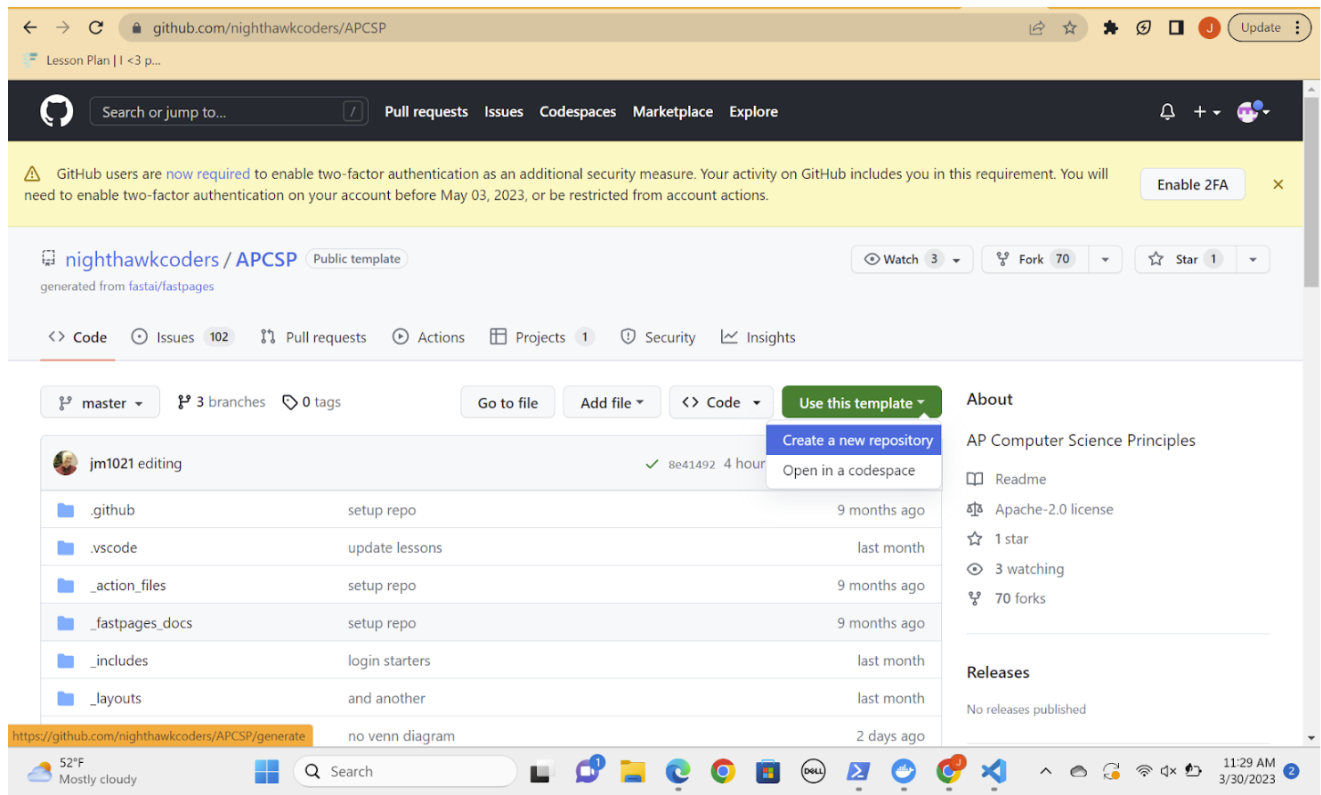Open the .vscode folder
Image resolution: width=1321 pixels, height=795 pixels.
point(113,548)
